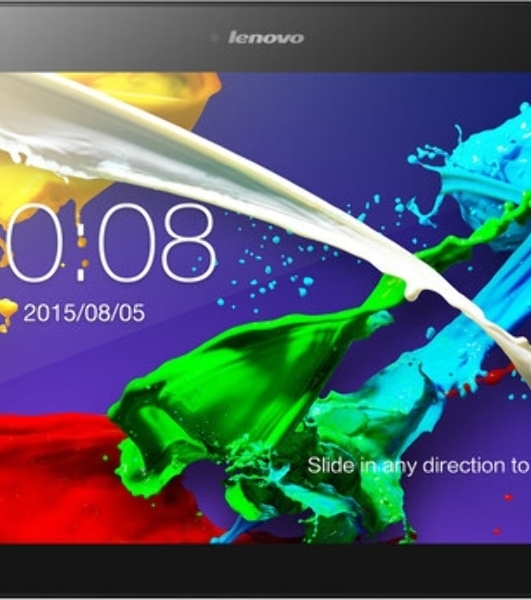Tap the front camera lens beside the Lenovo logo
Screen dimensions: 531x600
click(215, 38)
